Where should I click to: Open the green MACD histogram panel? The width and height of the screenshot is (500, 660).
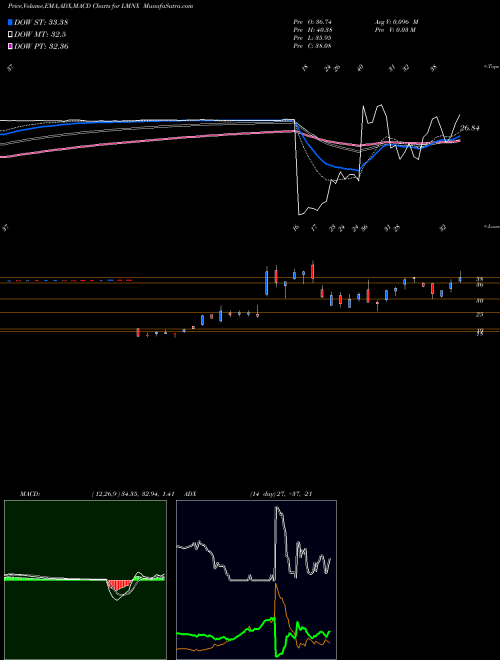pyautogui.click(x=85, y=580)
